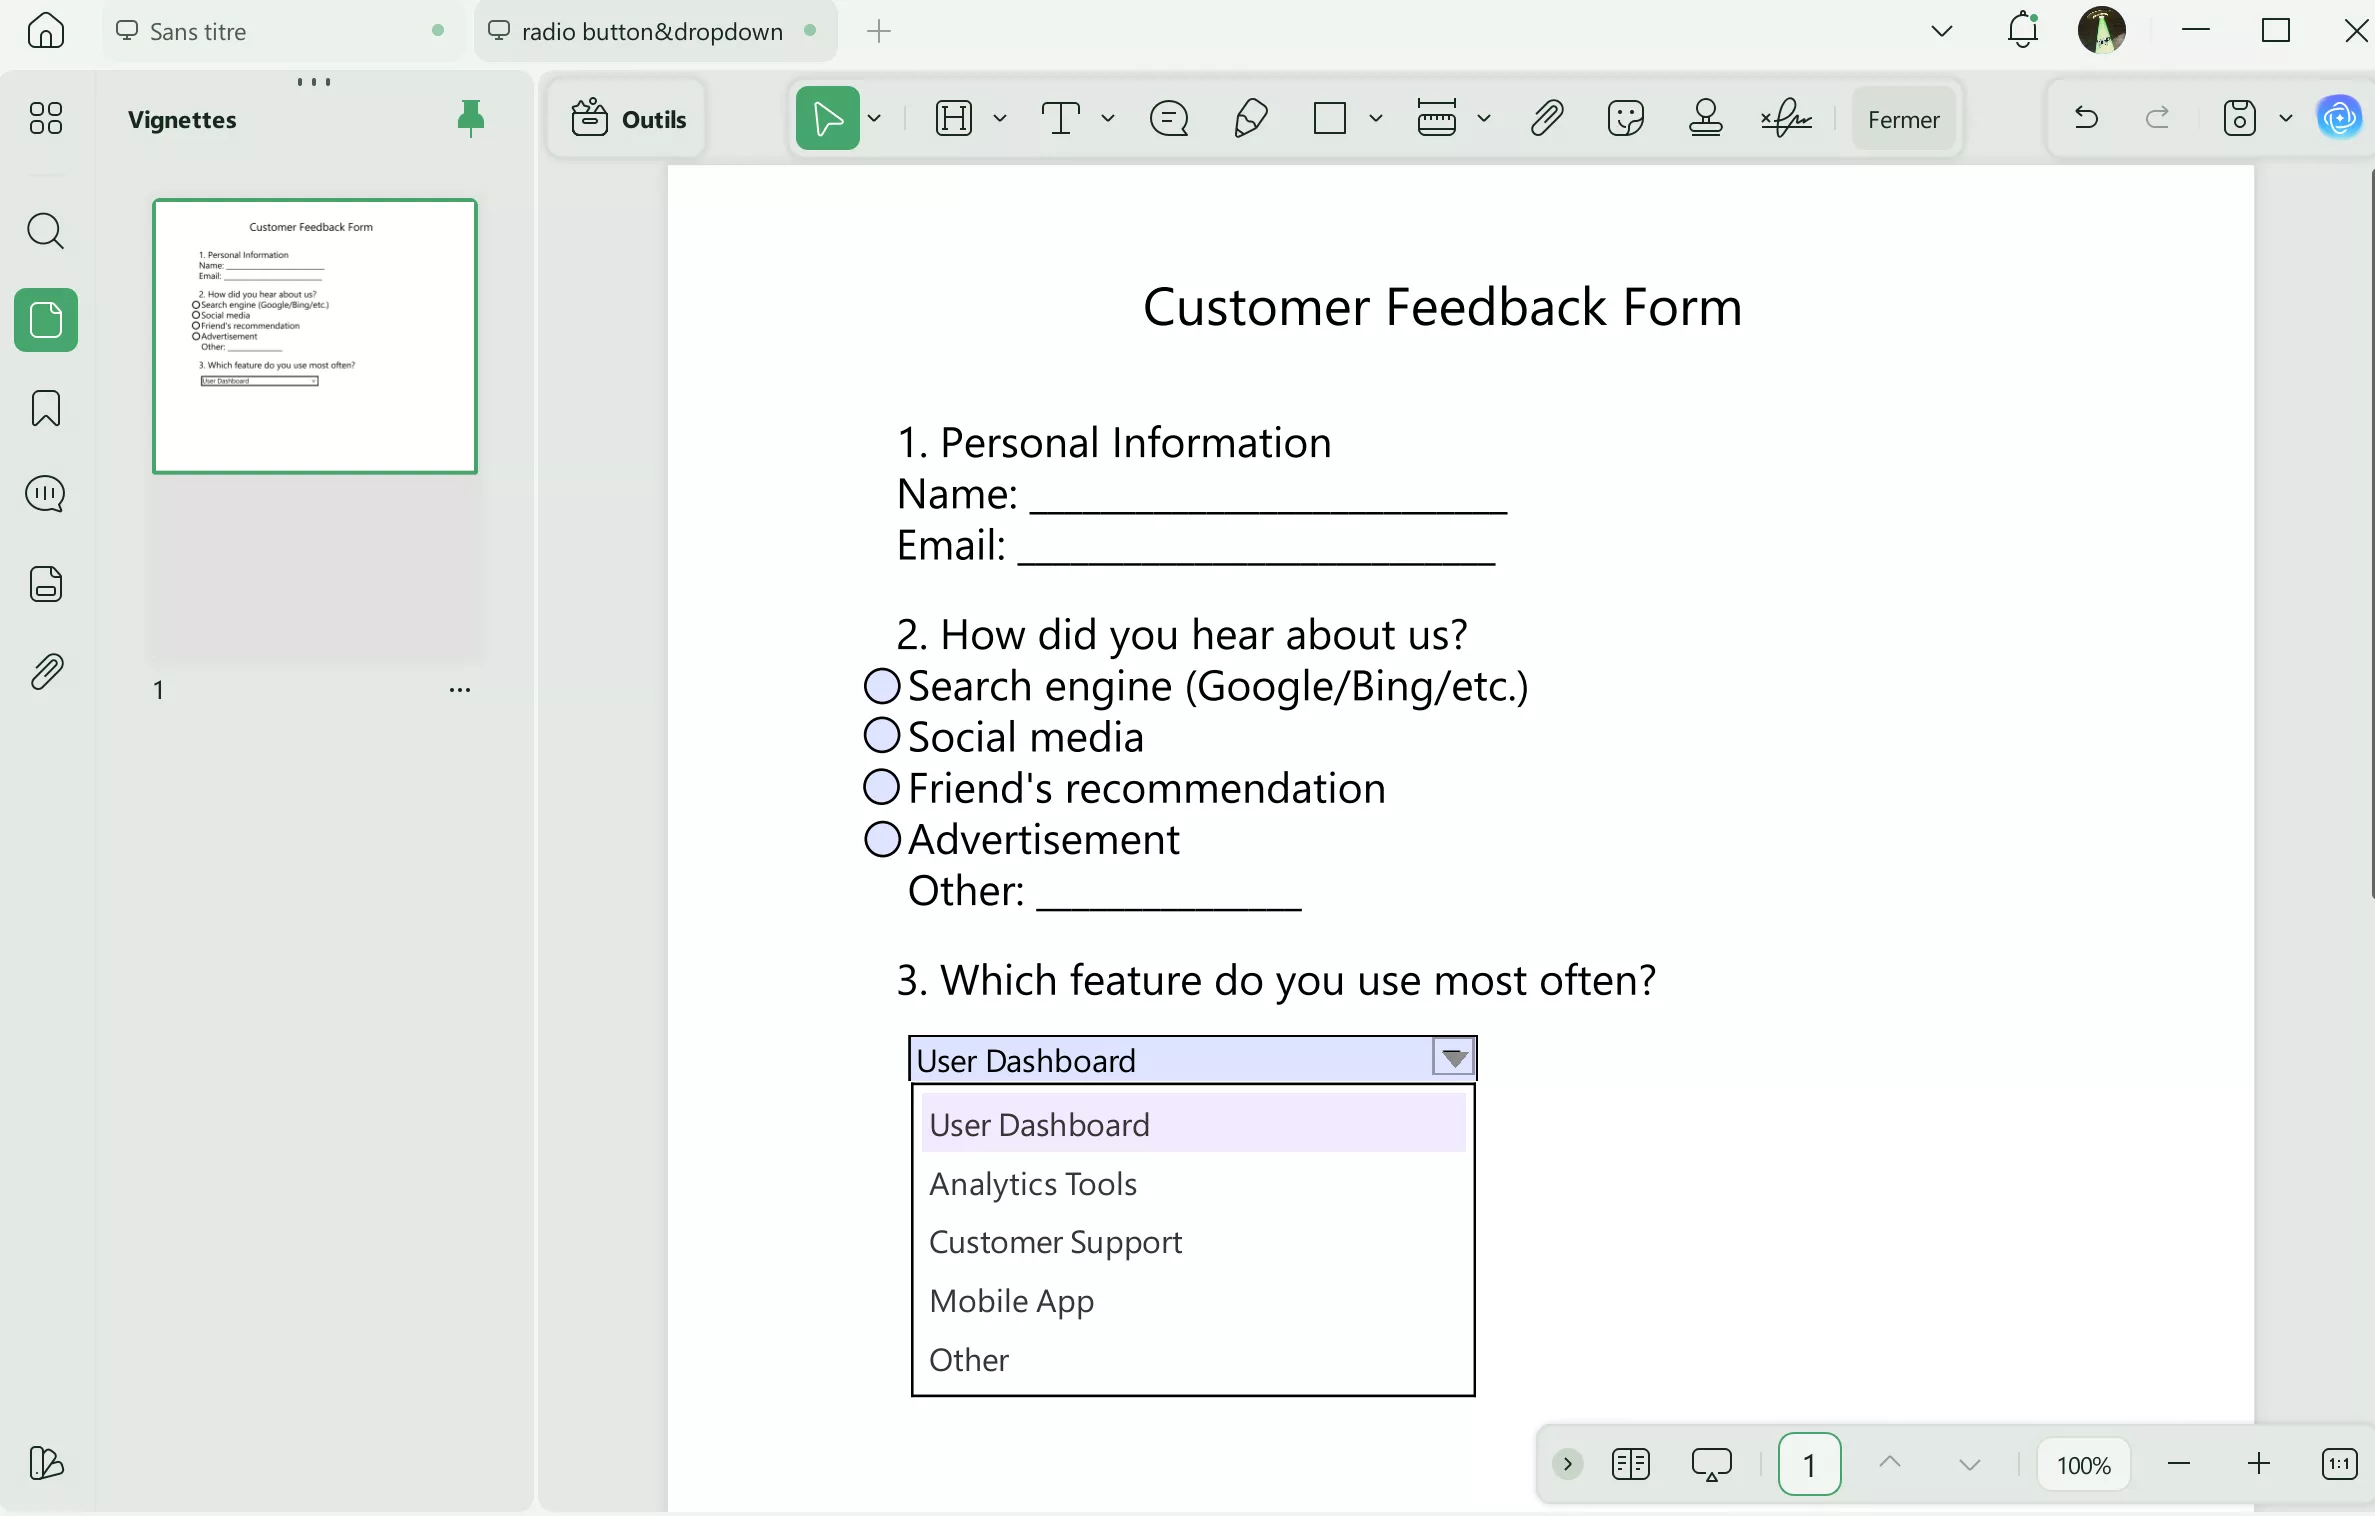
Task: Choose the sticker tool icon
Action: [1625, 119]
